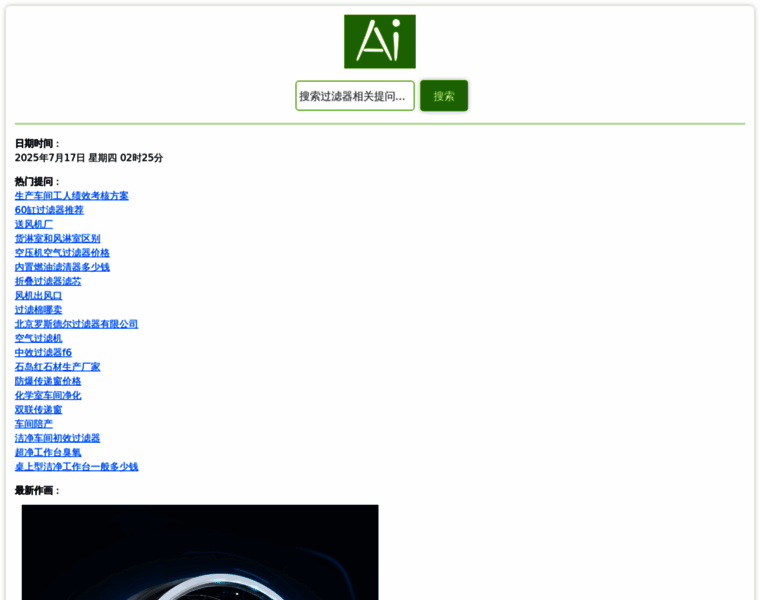Follow the 送风机厂 link

coord(34,224)
